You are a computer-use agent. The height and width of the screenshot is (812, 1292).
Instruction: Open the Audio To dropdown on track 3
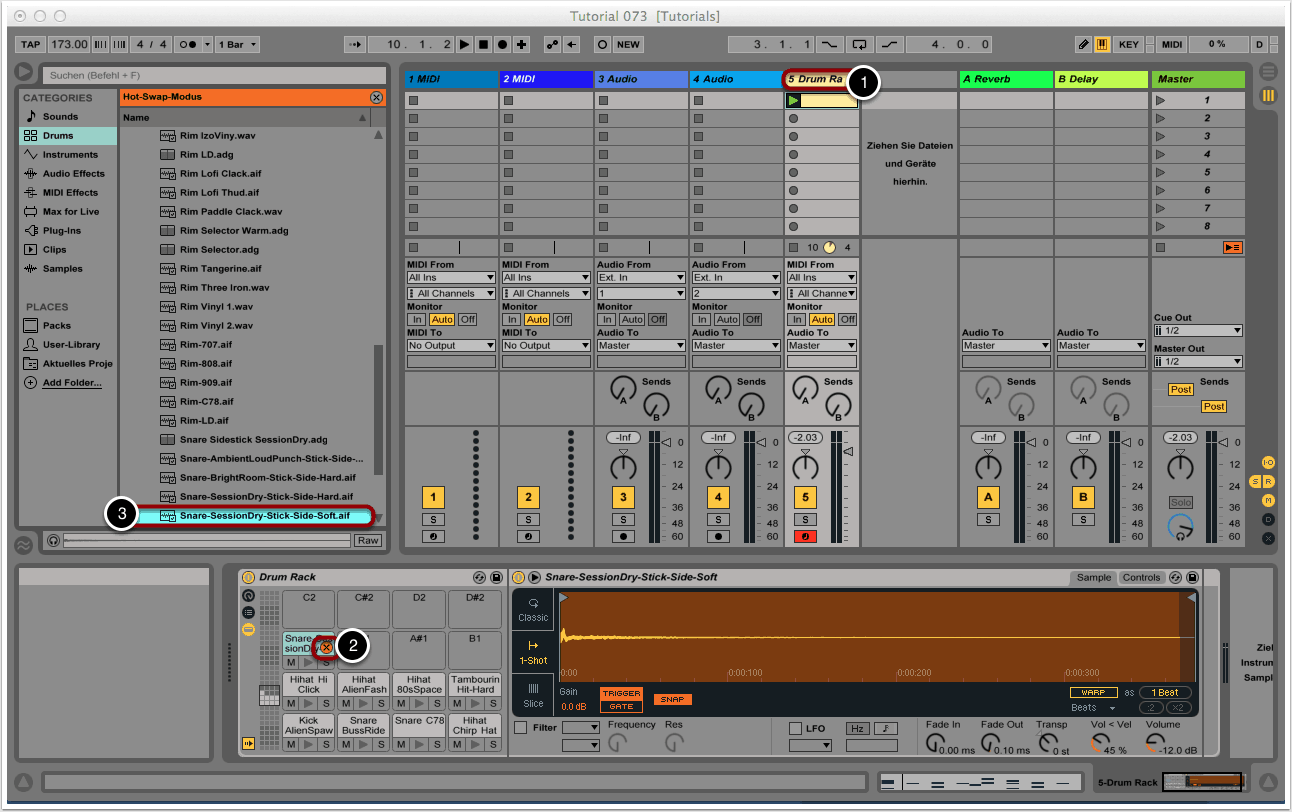(x=638, y=345)
